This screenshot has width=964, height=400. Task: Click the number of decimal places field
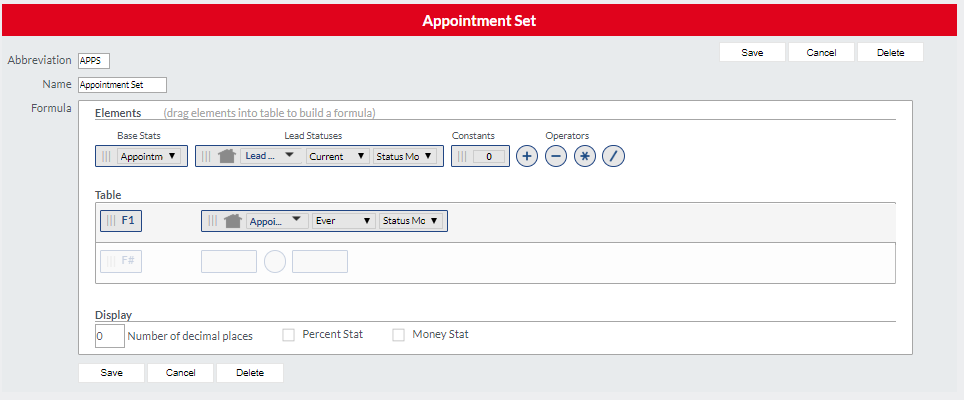point(109,336)
